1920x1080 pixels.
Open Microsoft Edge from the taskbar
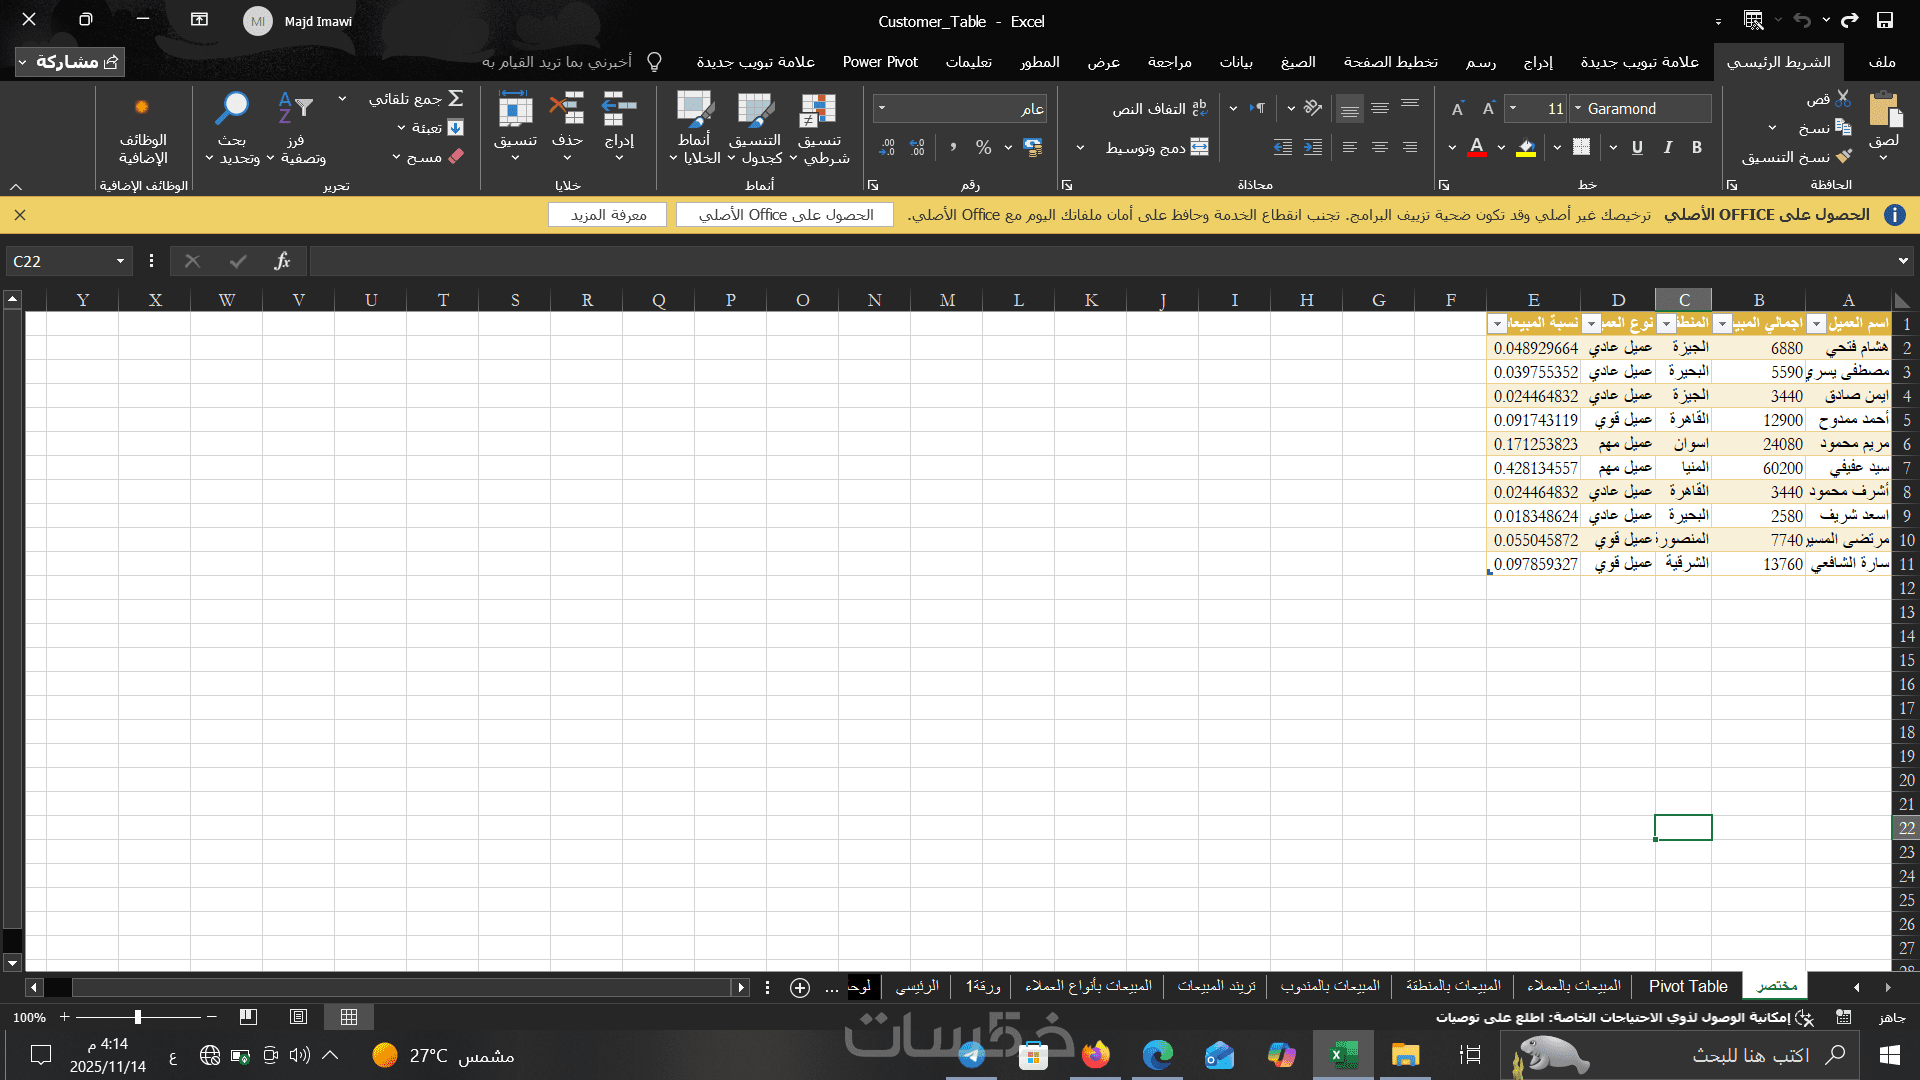pos(1157,1055)
